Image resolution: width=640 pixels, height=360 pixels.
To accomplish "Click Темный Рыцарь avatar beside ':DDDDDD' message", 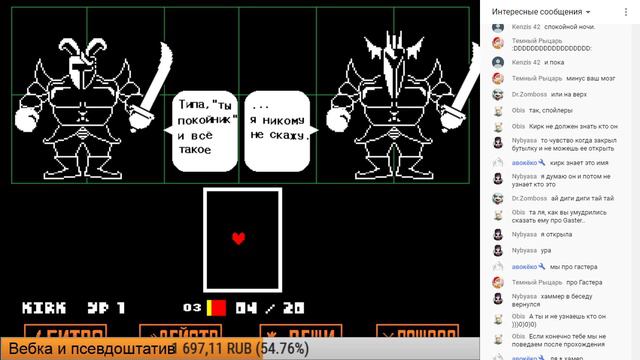I will [498, 42].
